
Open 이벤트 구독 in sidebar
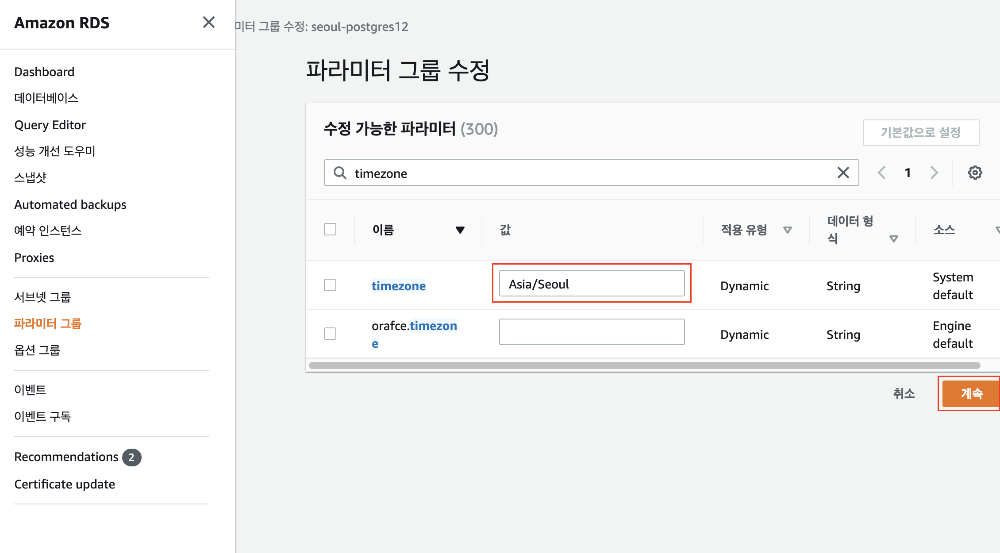tap(42, 416)
